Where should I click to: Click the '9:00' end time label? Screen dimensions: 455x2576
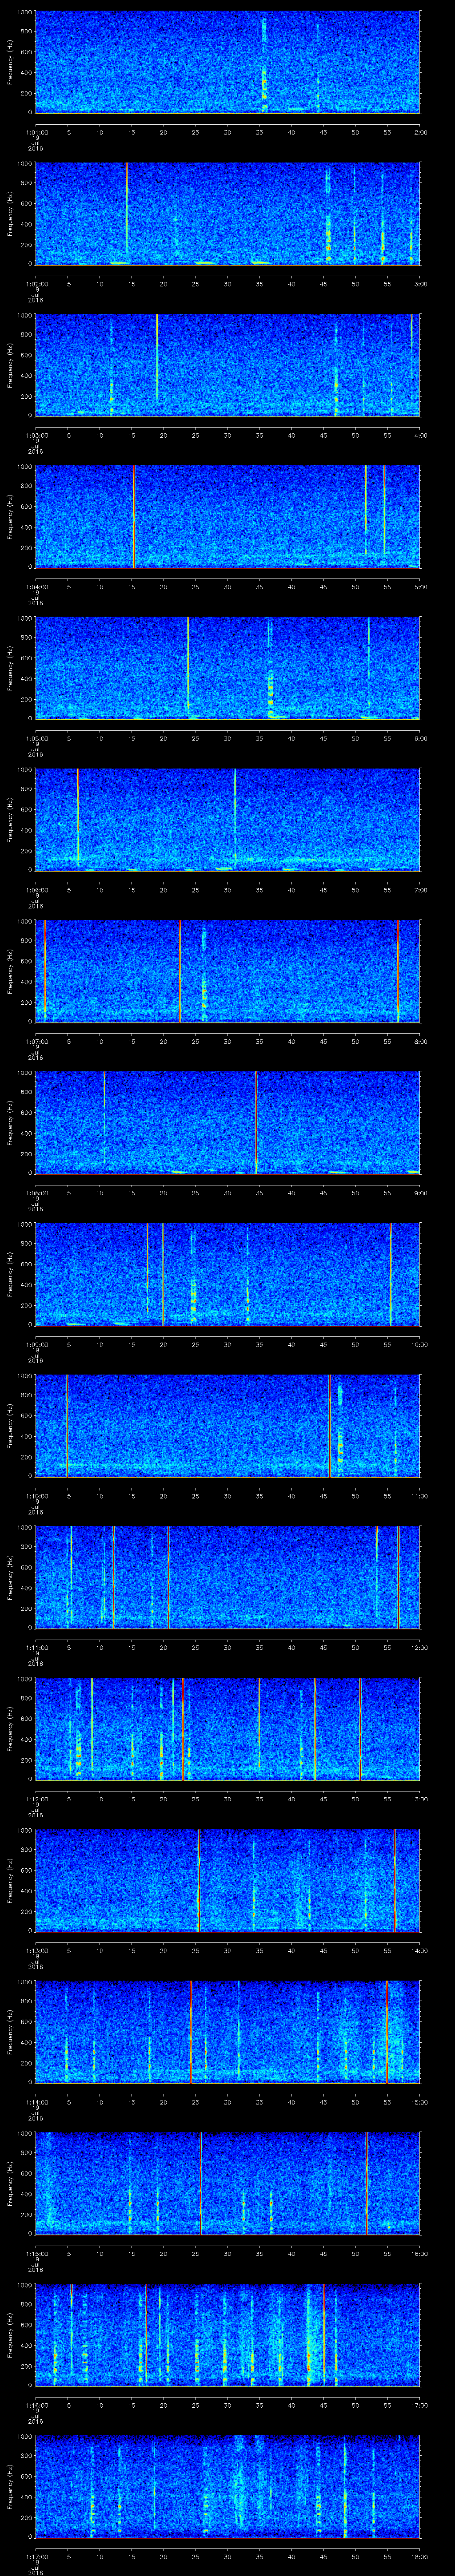(421, 1193)
